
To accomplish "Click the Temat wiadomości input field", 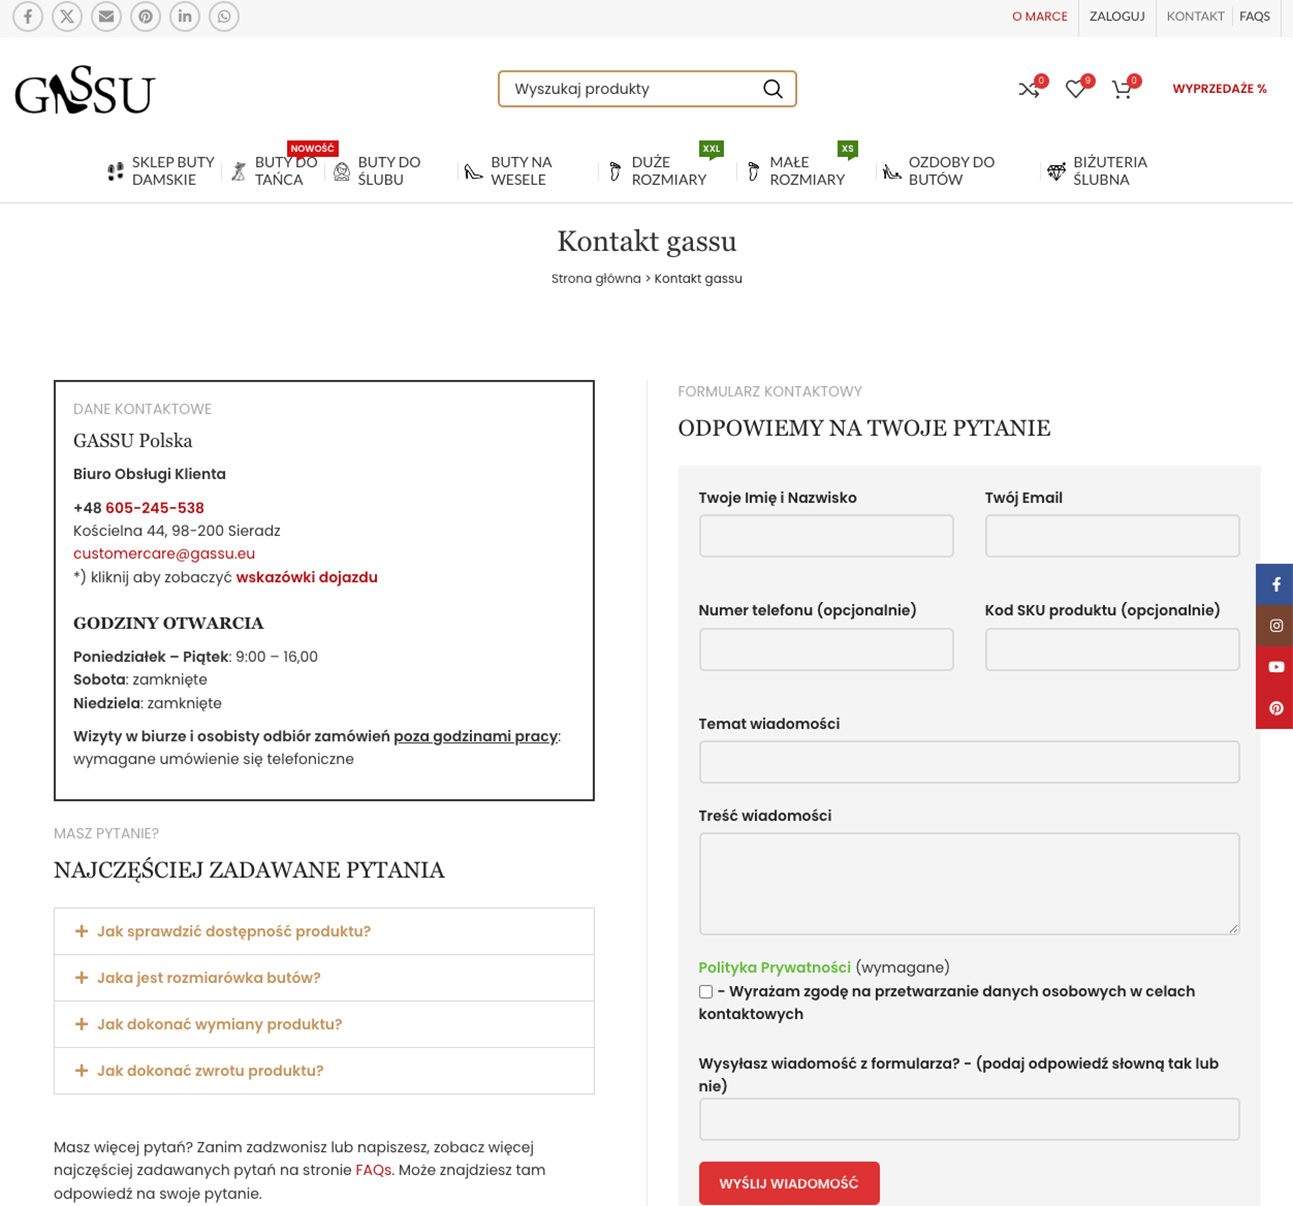I will coord(969,762).
